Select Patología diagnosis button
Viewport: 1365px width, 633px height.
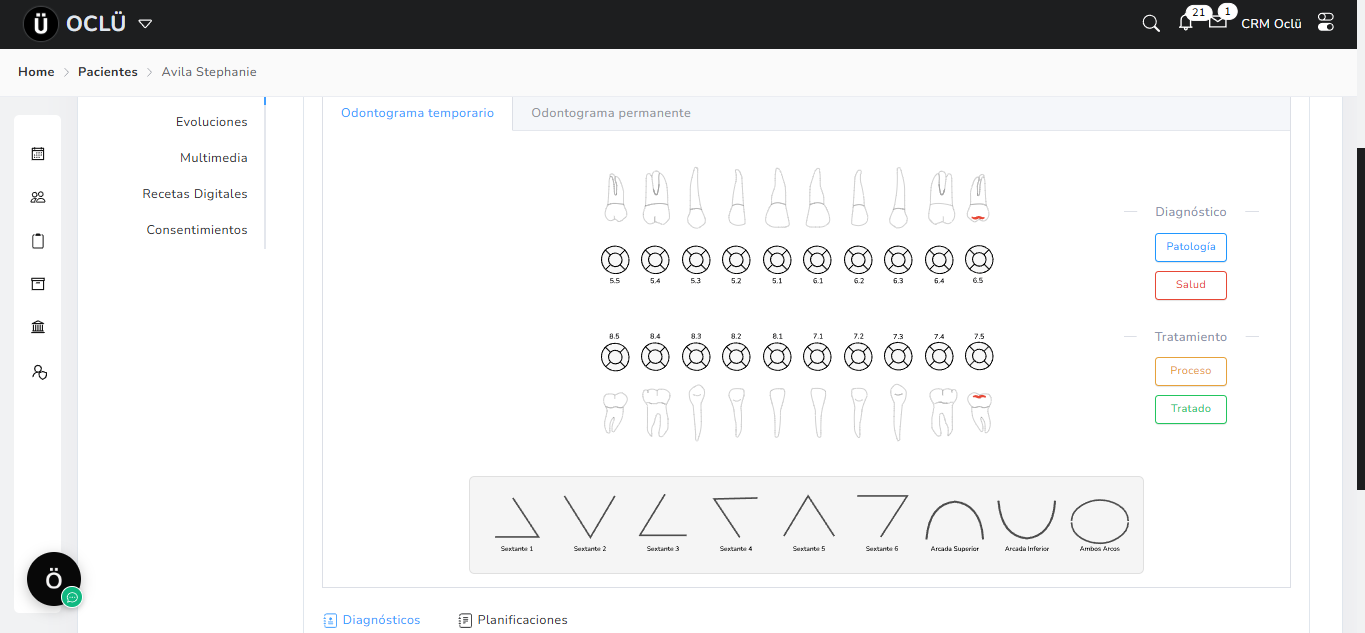[x=1190, y=247]
